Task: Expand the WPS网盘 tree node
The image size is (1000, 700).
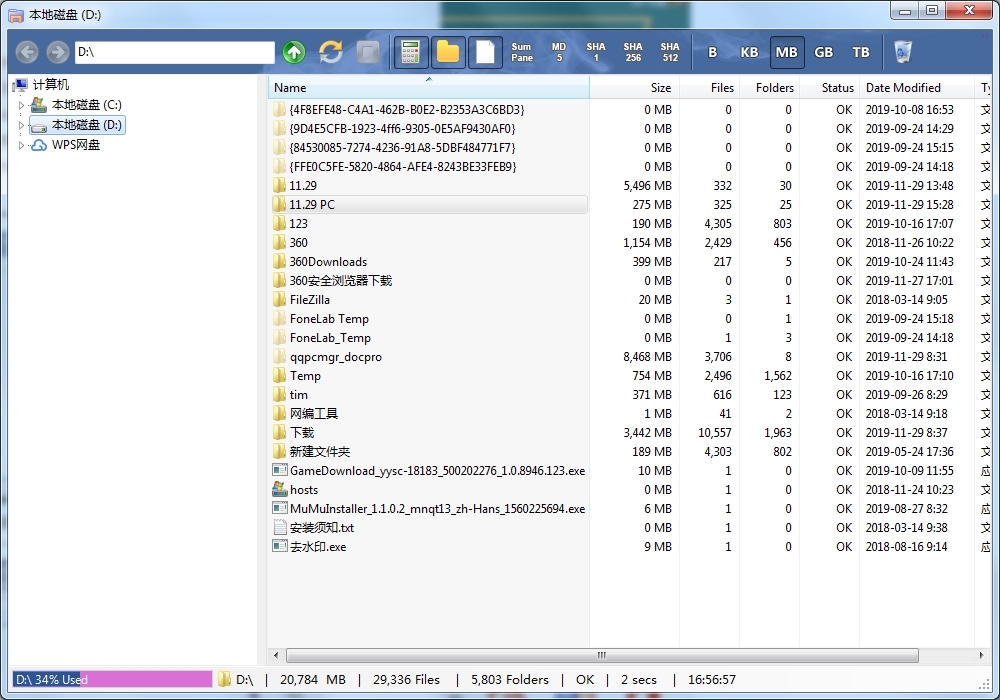Action: coord(21,145)
